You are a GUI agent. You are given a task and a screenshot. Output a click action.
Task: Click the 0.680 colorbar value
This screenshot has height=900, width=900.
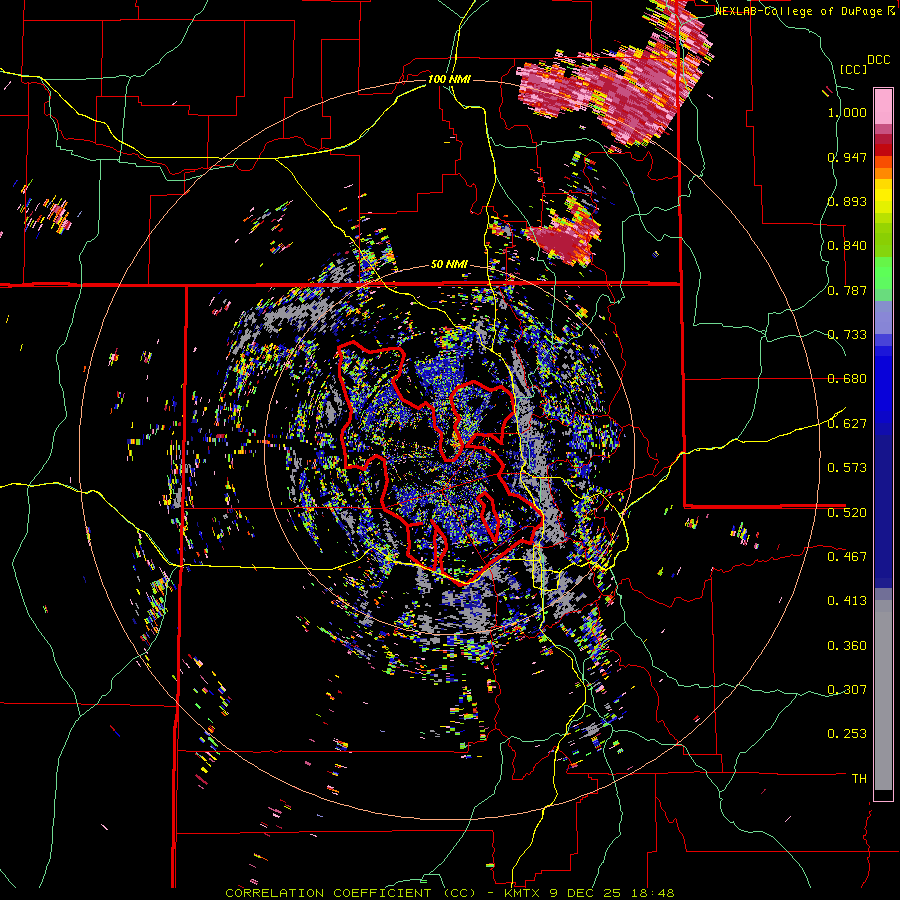point(847,379)
